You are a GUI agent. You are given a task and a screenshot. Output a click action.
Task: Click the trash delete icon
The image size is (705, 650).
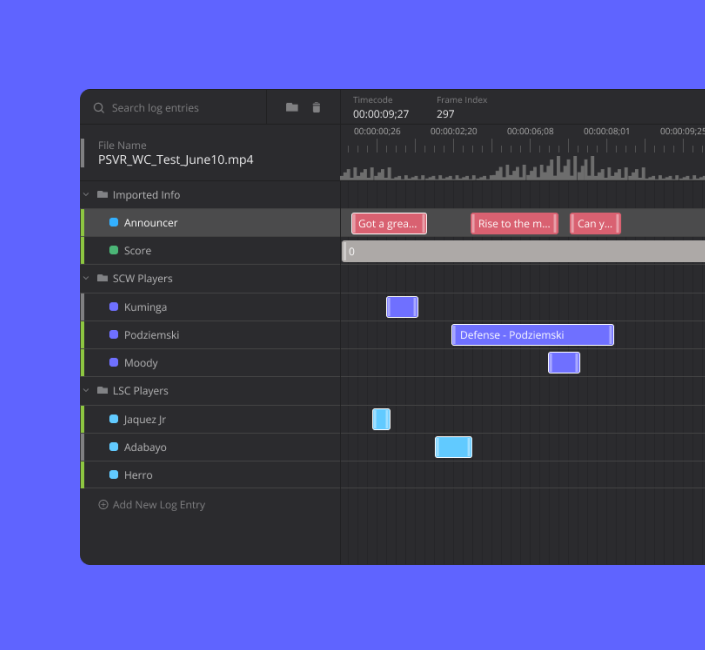pos(317,108)
